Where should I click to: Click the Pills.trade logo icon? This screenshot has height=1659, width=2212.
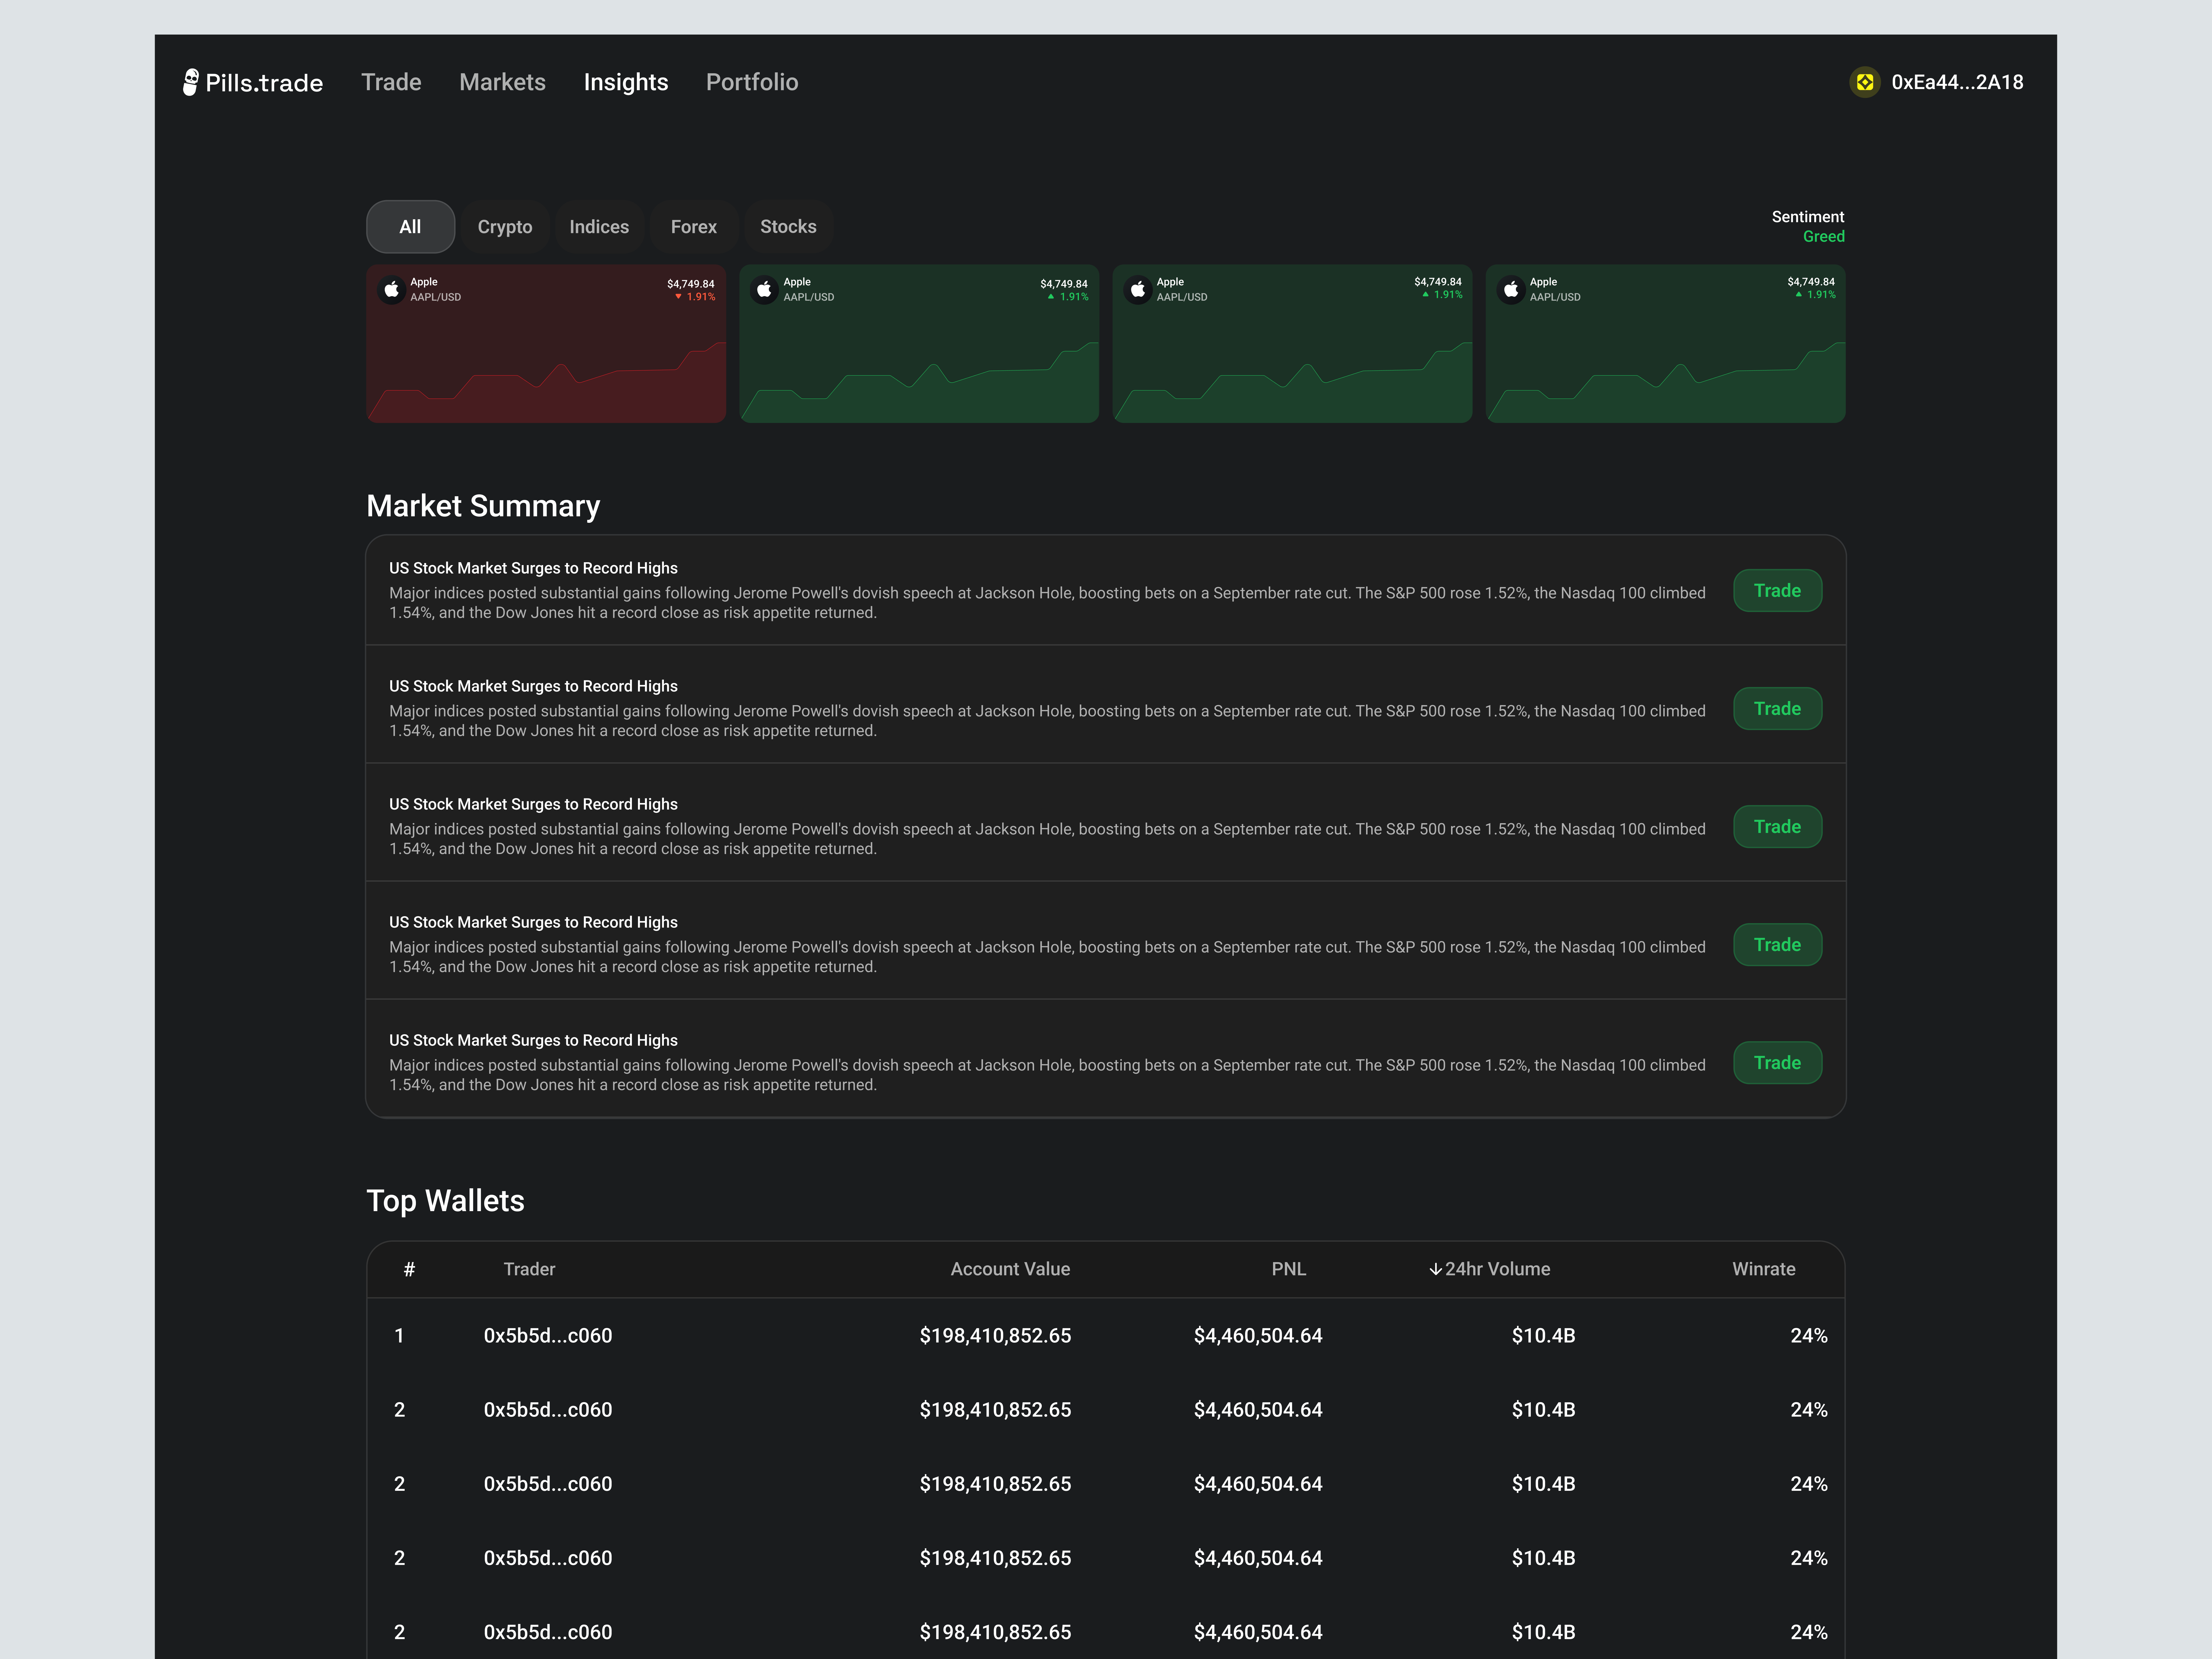(190, 82)
